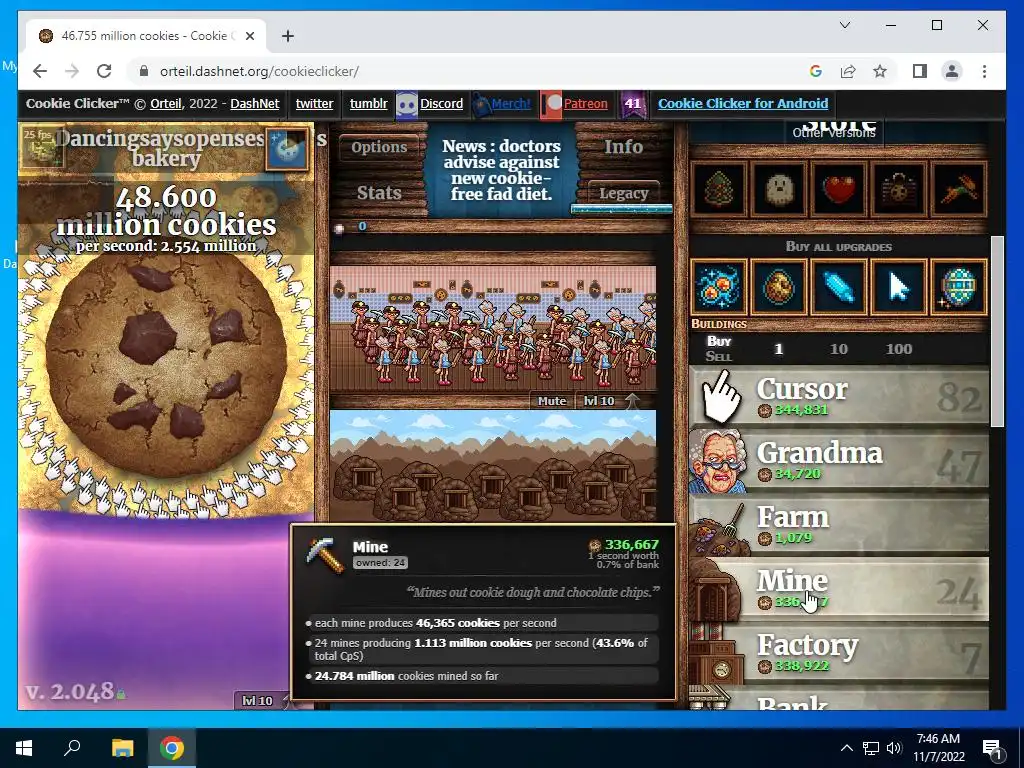Click the bakery name to rename
Image resolution: width=1024 pixels, height=768 pixels.
coord(166,148)
